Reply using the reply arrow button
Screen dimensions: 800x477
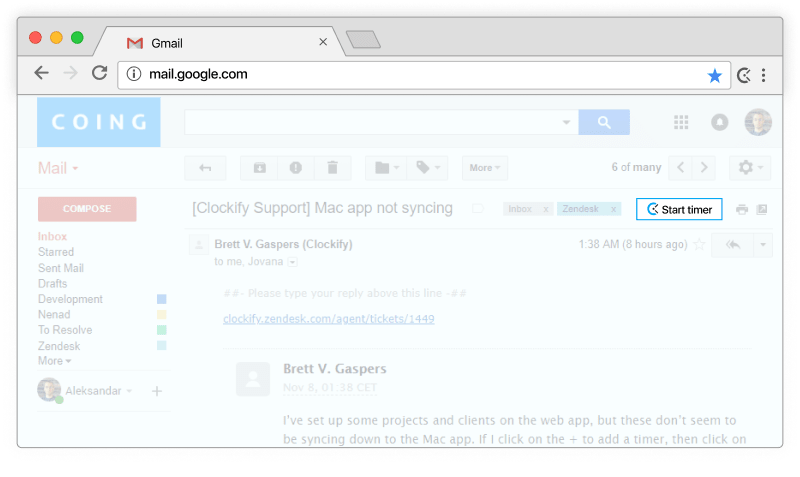click(x=733, y=245)
